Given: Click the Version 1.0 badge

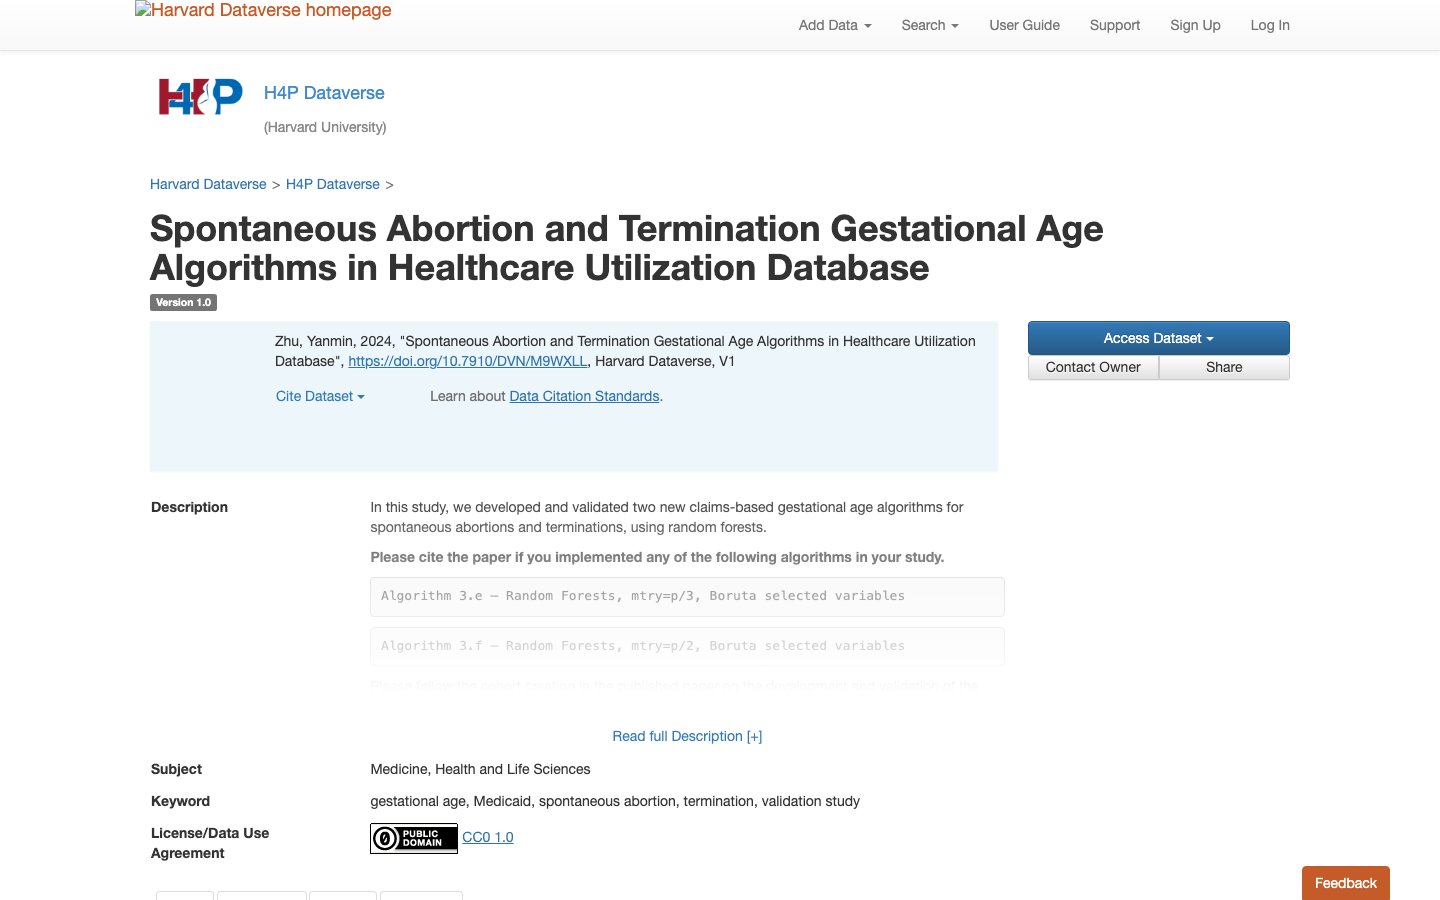Looking at the screenshot, I should [184, 302].
